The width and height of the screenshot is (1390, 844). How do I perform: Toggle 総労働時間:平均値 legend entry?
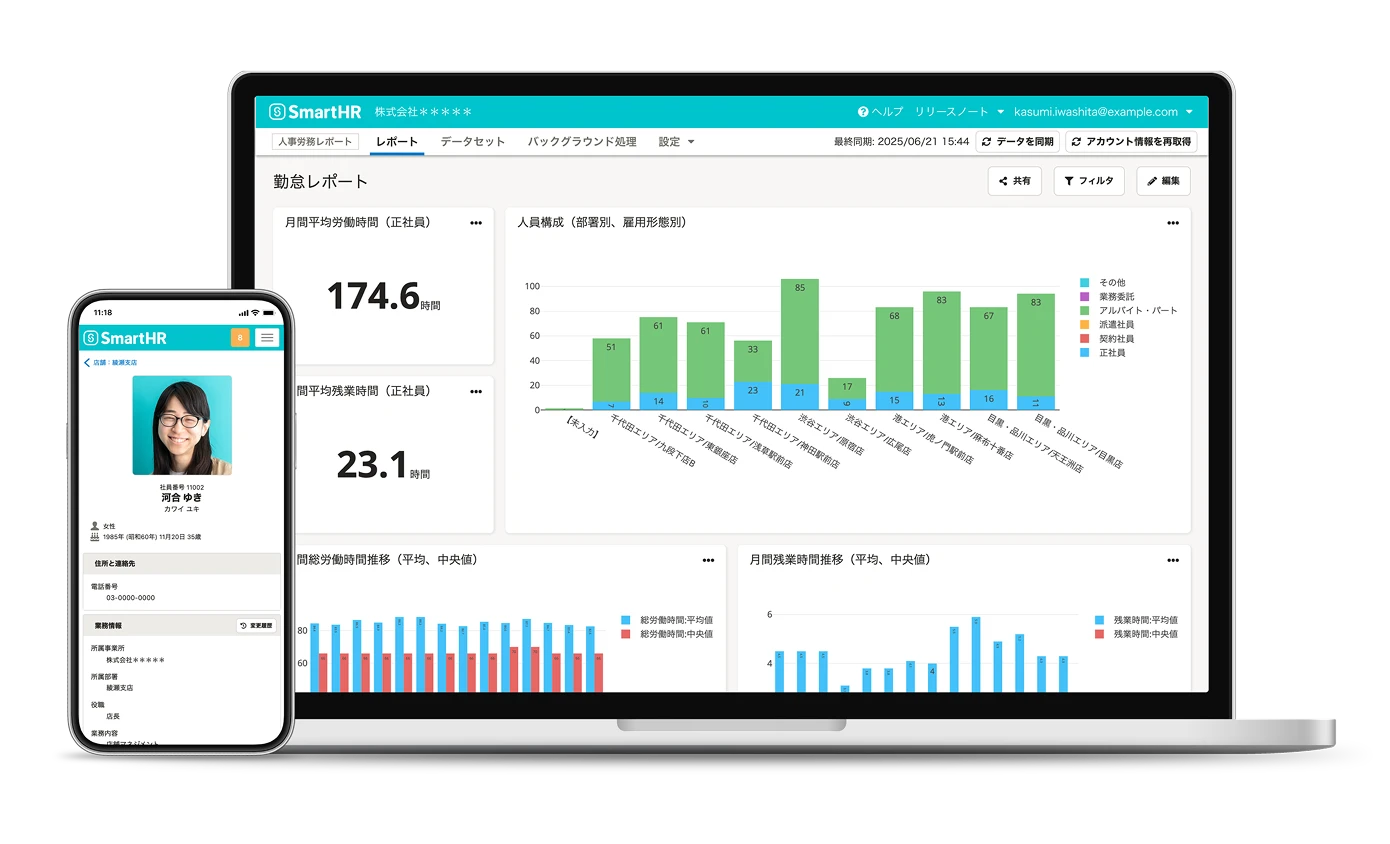pyautogui.click(x=667, y=620)
